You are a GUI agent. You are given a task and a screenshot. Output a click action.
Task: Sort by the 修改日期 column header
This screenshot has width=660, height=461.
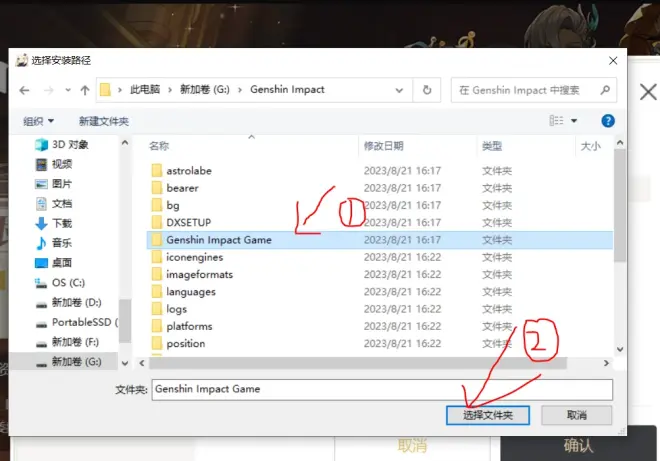pyautogui.click(x=383, y=146)
